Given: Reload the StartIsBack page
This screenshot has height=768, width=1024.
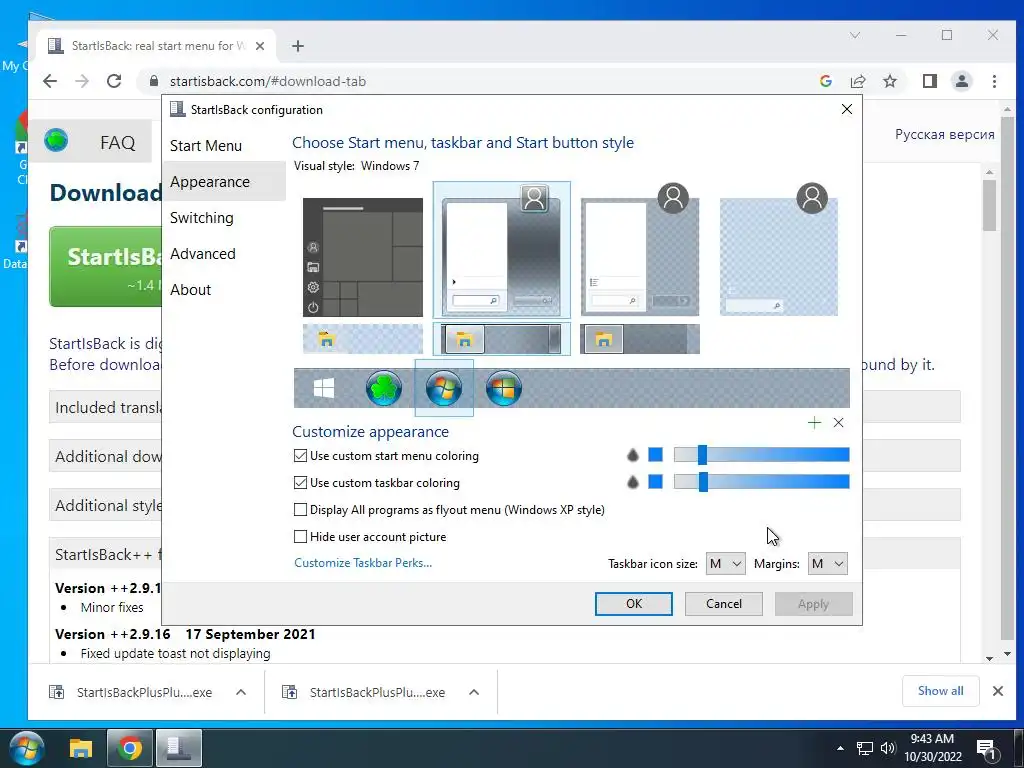Looking at the screenshot, I should click(114, 81).
